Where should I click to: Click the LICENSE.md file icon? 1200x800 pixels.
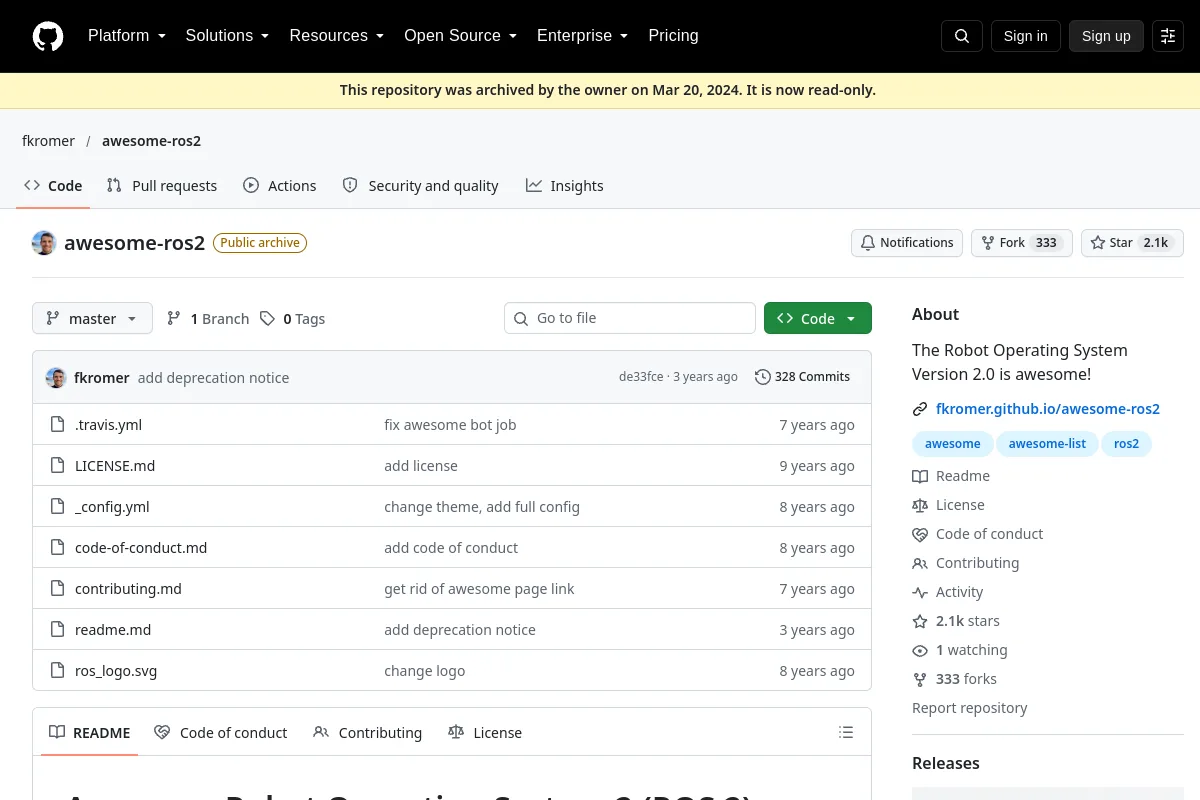(x=58, y=466)
